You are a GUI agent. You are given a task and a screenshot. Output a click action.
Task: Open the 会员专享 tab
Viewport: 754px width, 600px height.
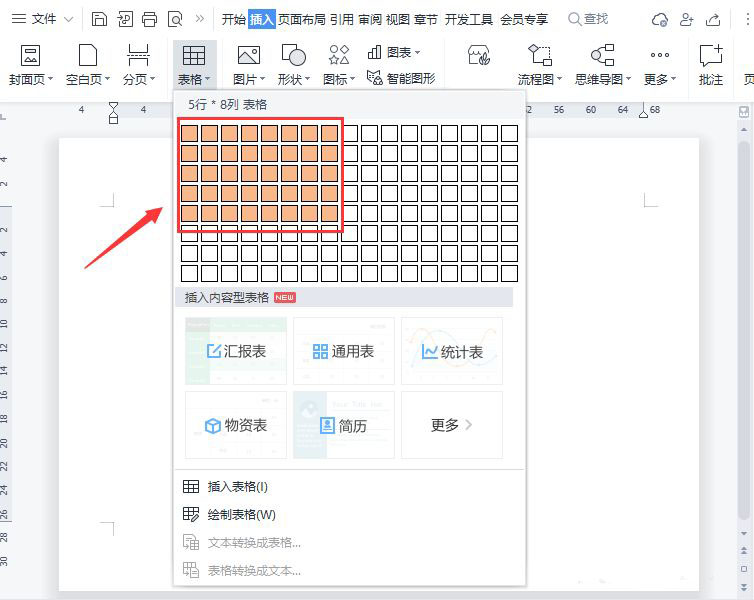point(524,19)
